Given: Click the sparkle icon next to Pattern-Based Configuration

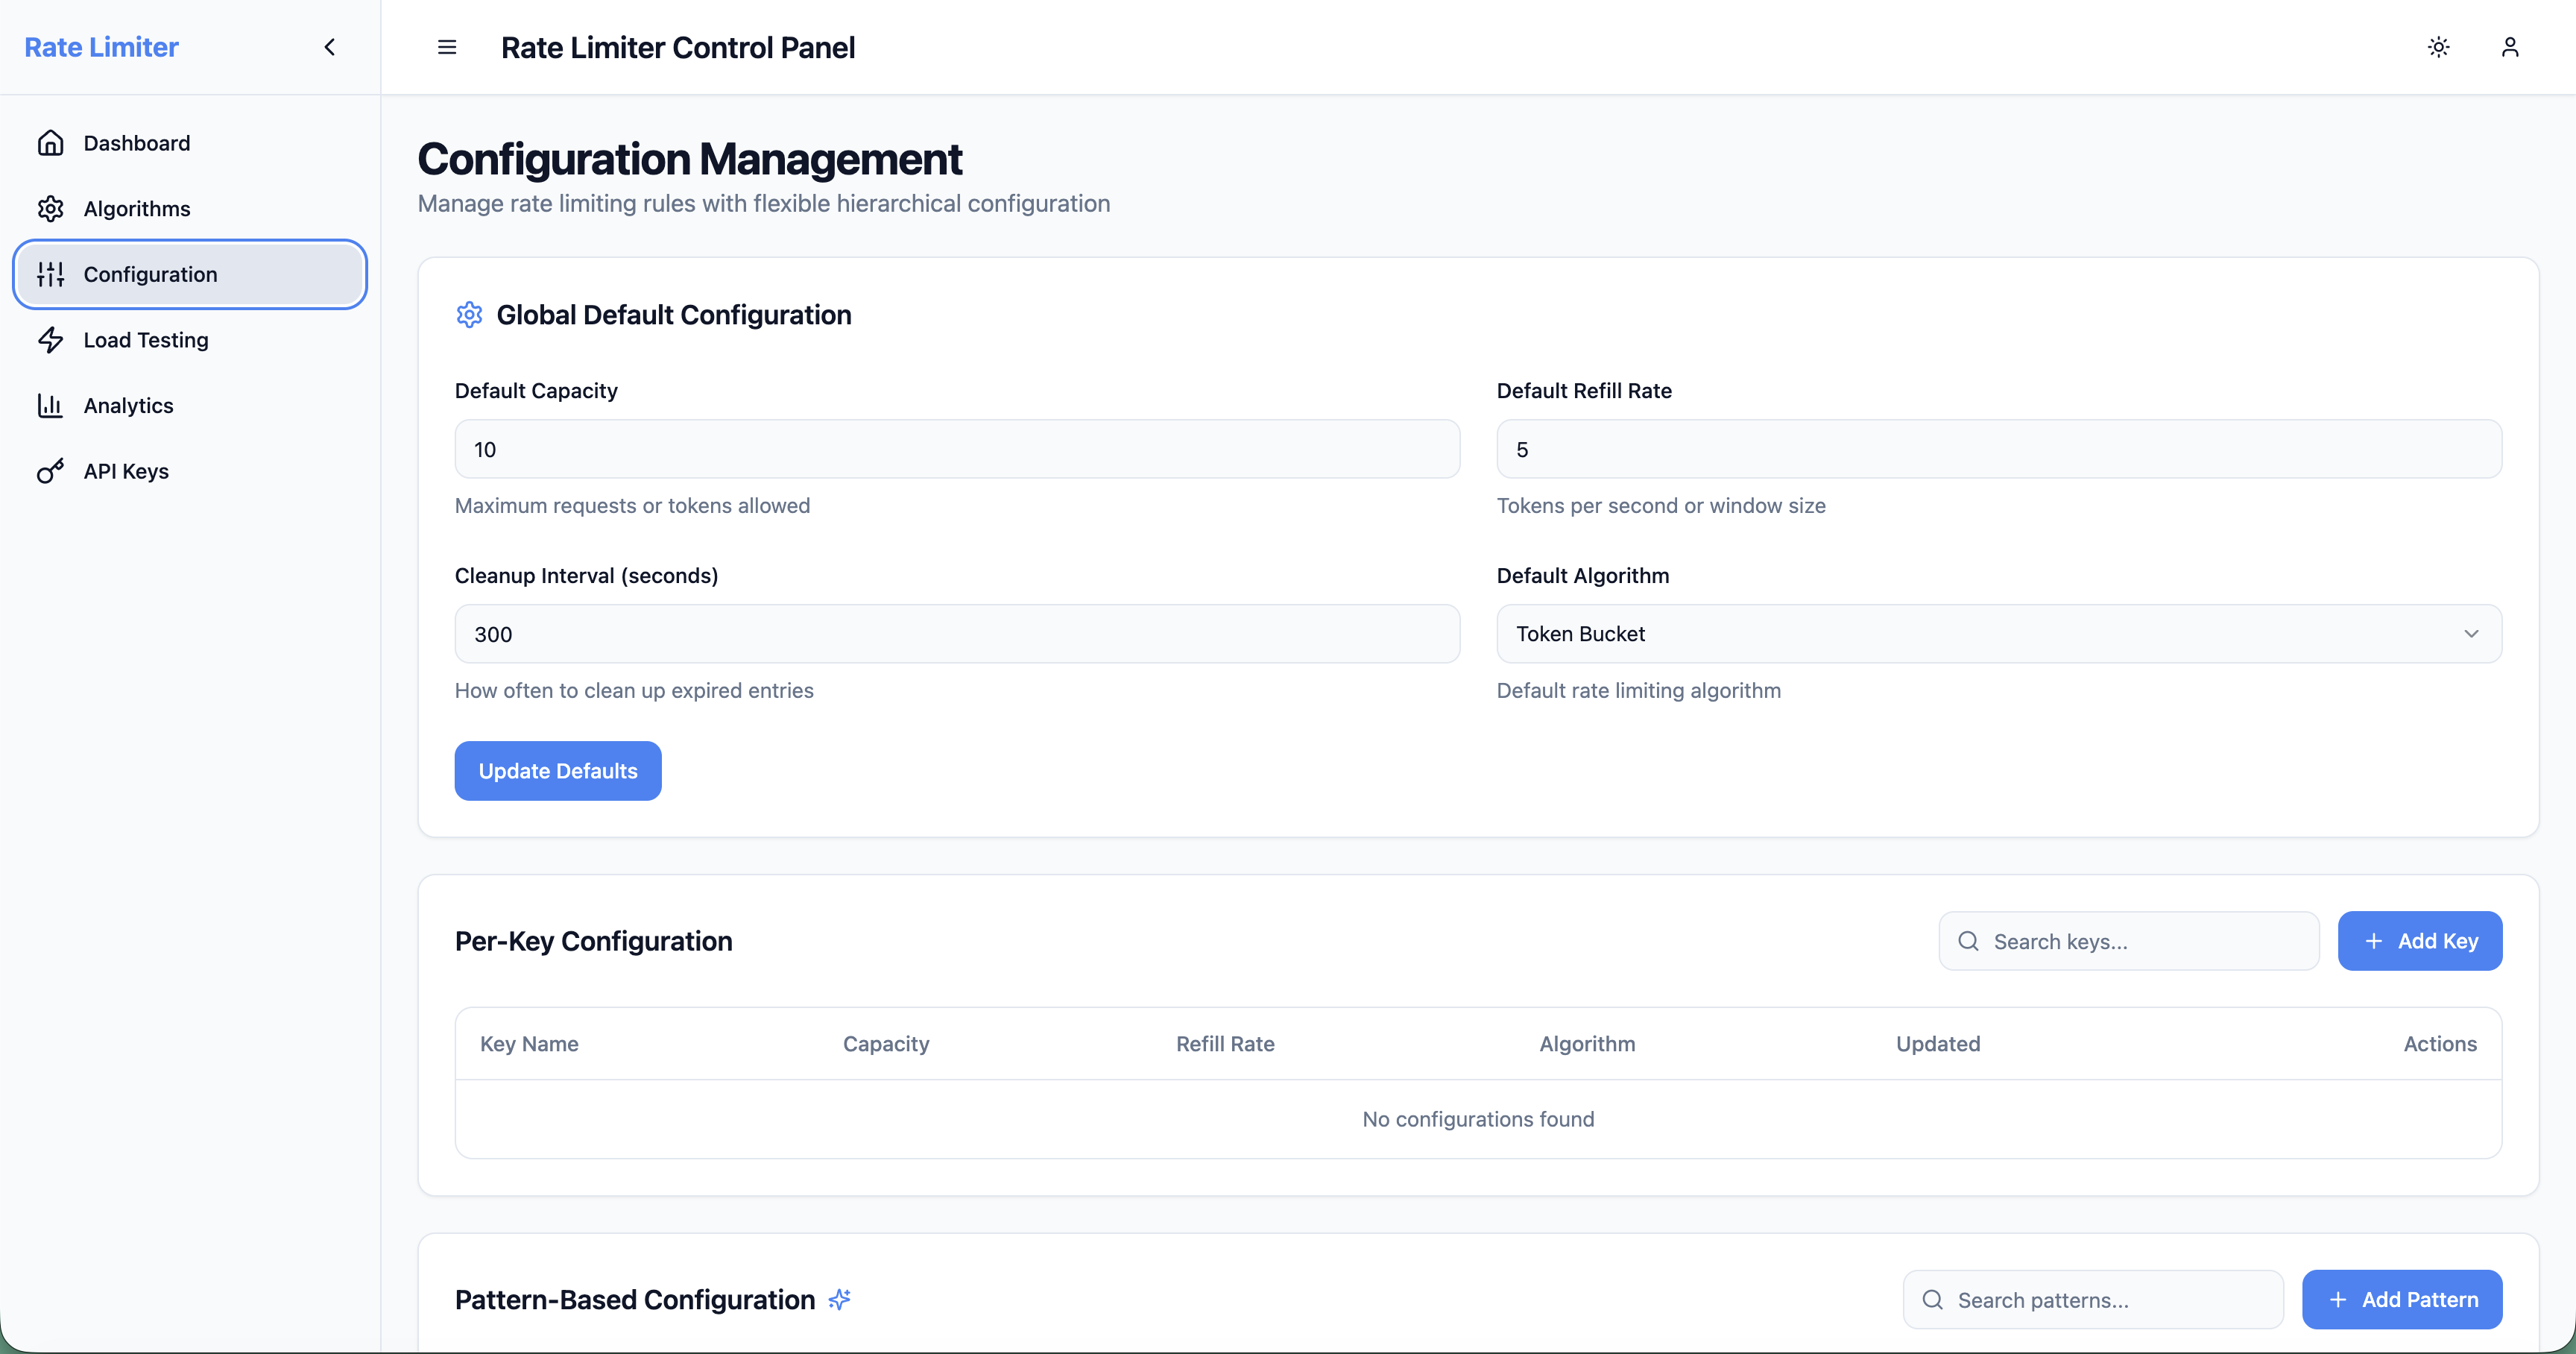Looking at the screenshot, I should point(840,1299).
